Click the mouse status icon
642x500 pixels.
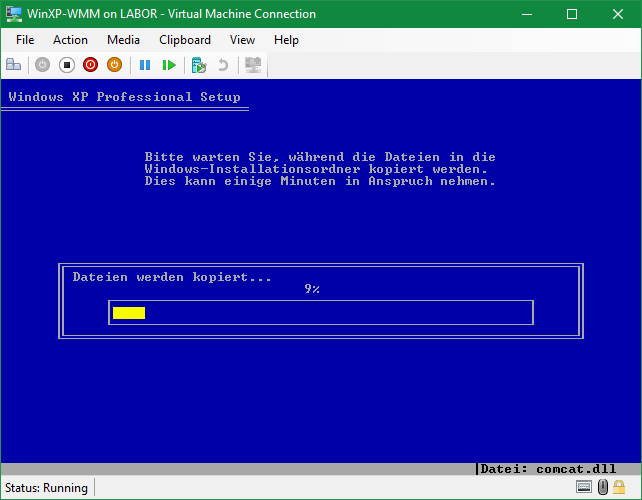(603, 488)
